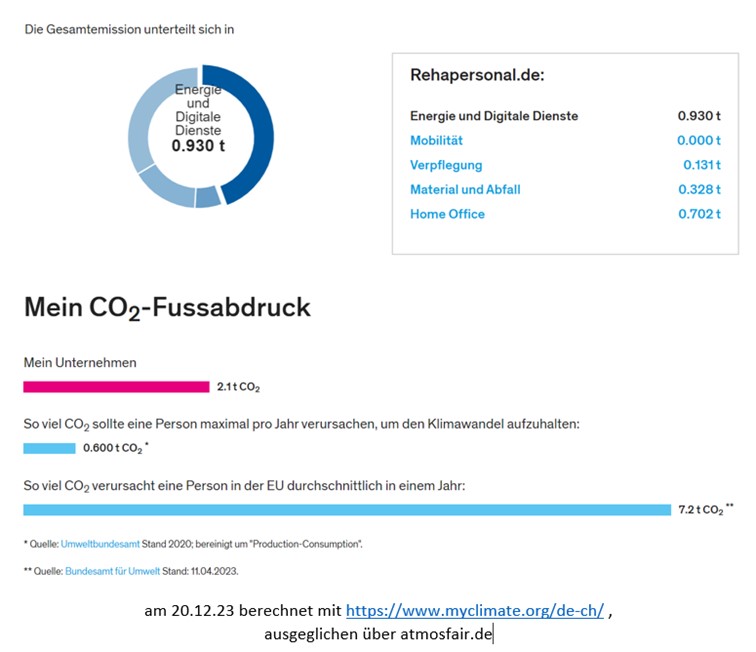Open the Home Office category link
The width and height of the screenshot is (756, 652).
tap(447, 214)
